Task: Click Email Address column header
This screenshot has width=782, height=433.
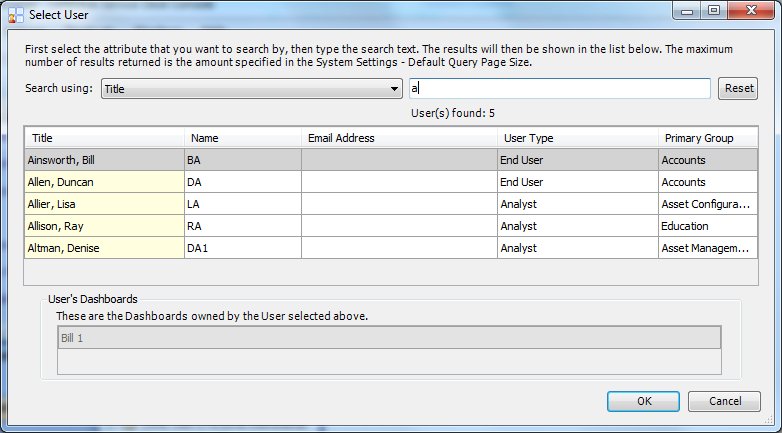Action: click(398, 138)
